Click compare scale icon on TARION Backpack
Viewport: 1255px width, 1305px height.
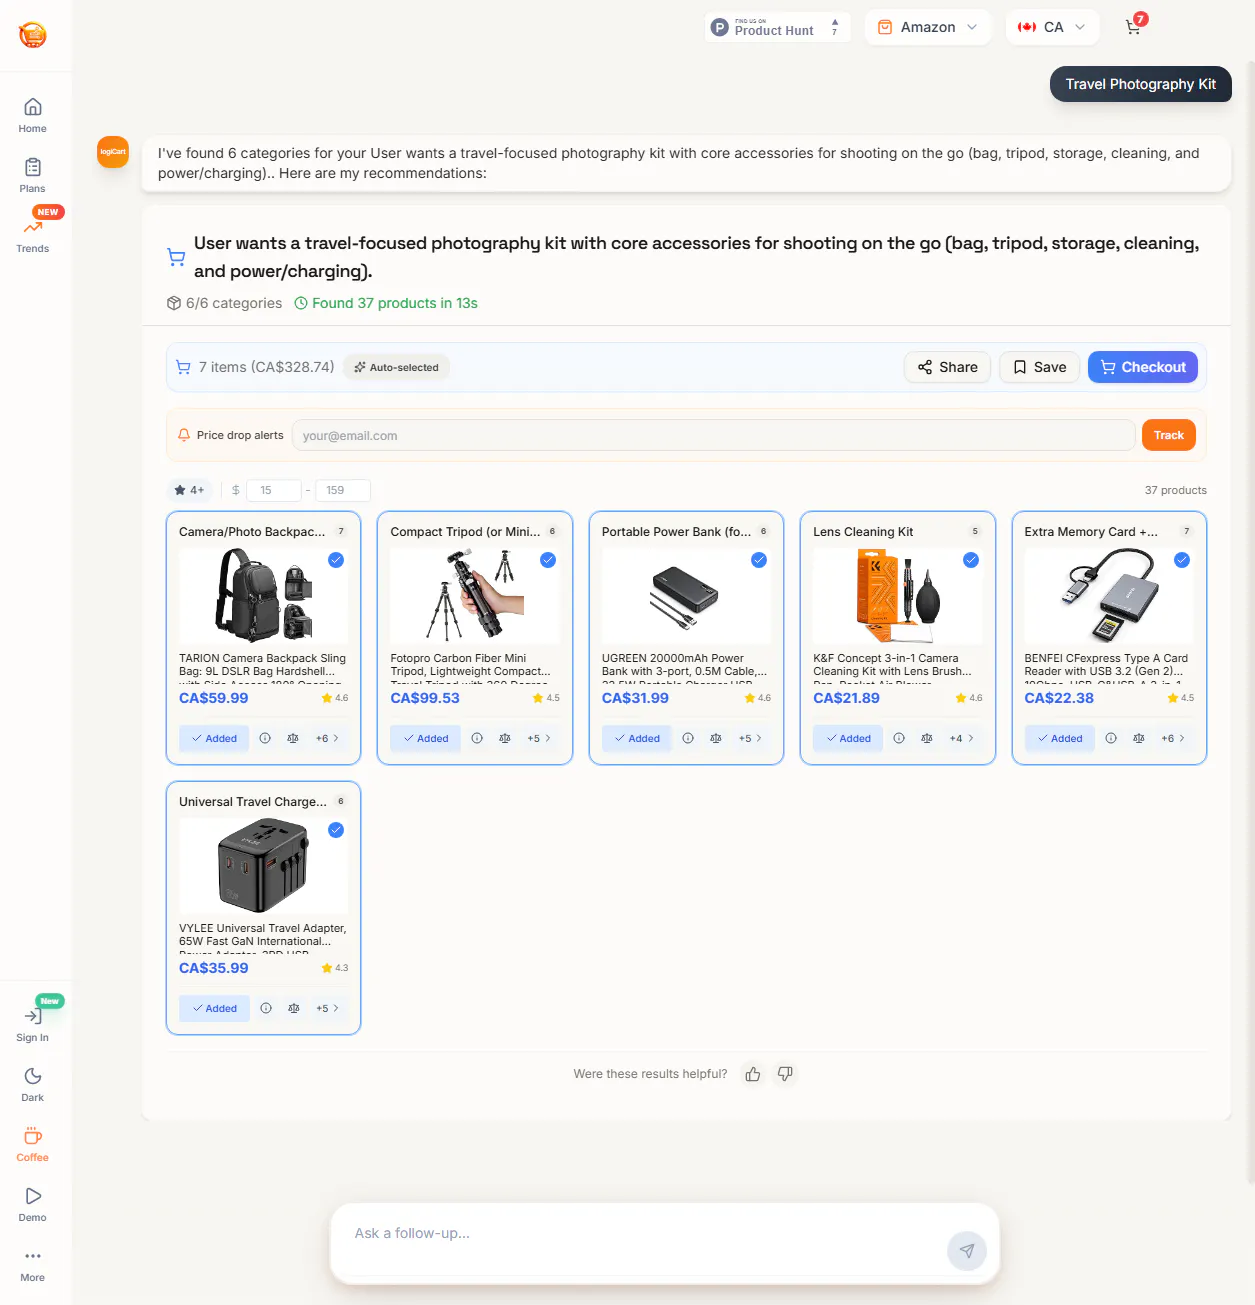pos(293,738)
